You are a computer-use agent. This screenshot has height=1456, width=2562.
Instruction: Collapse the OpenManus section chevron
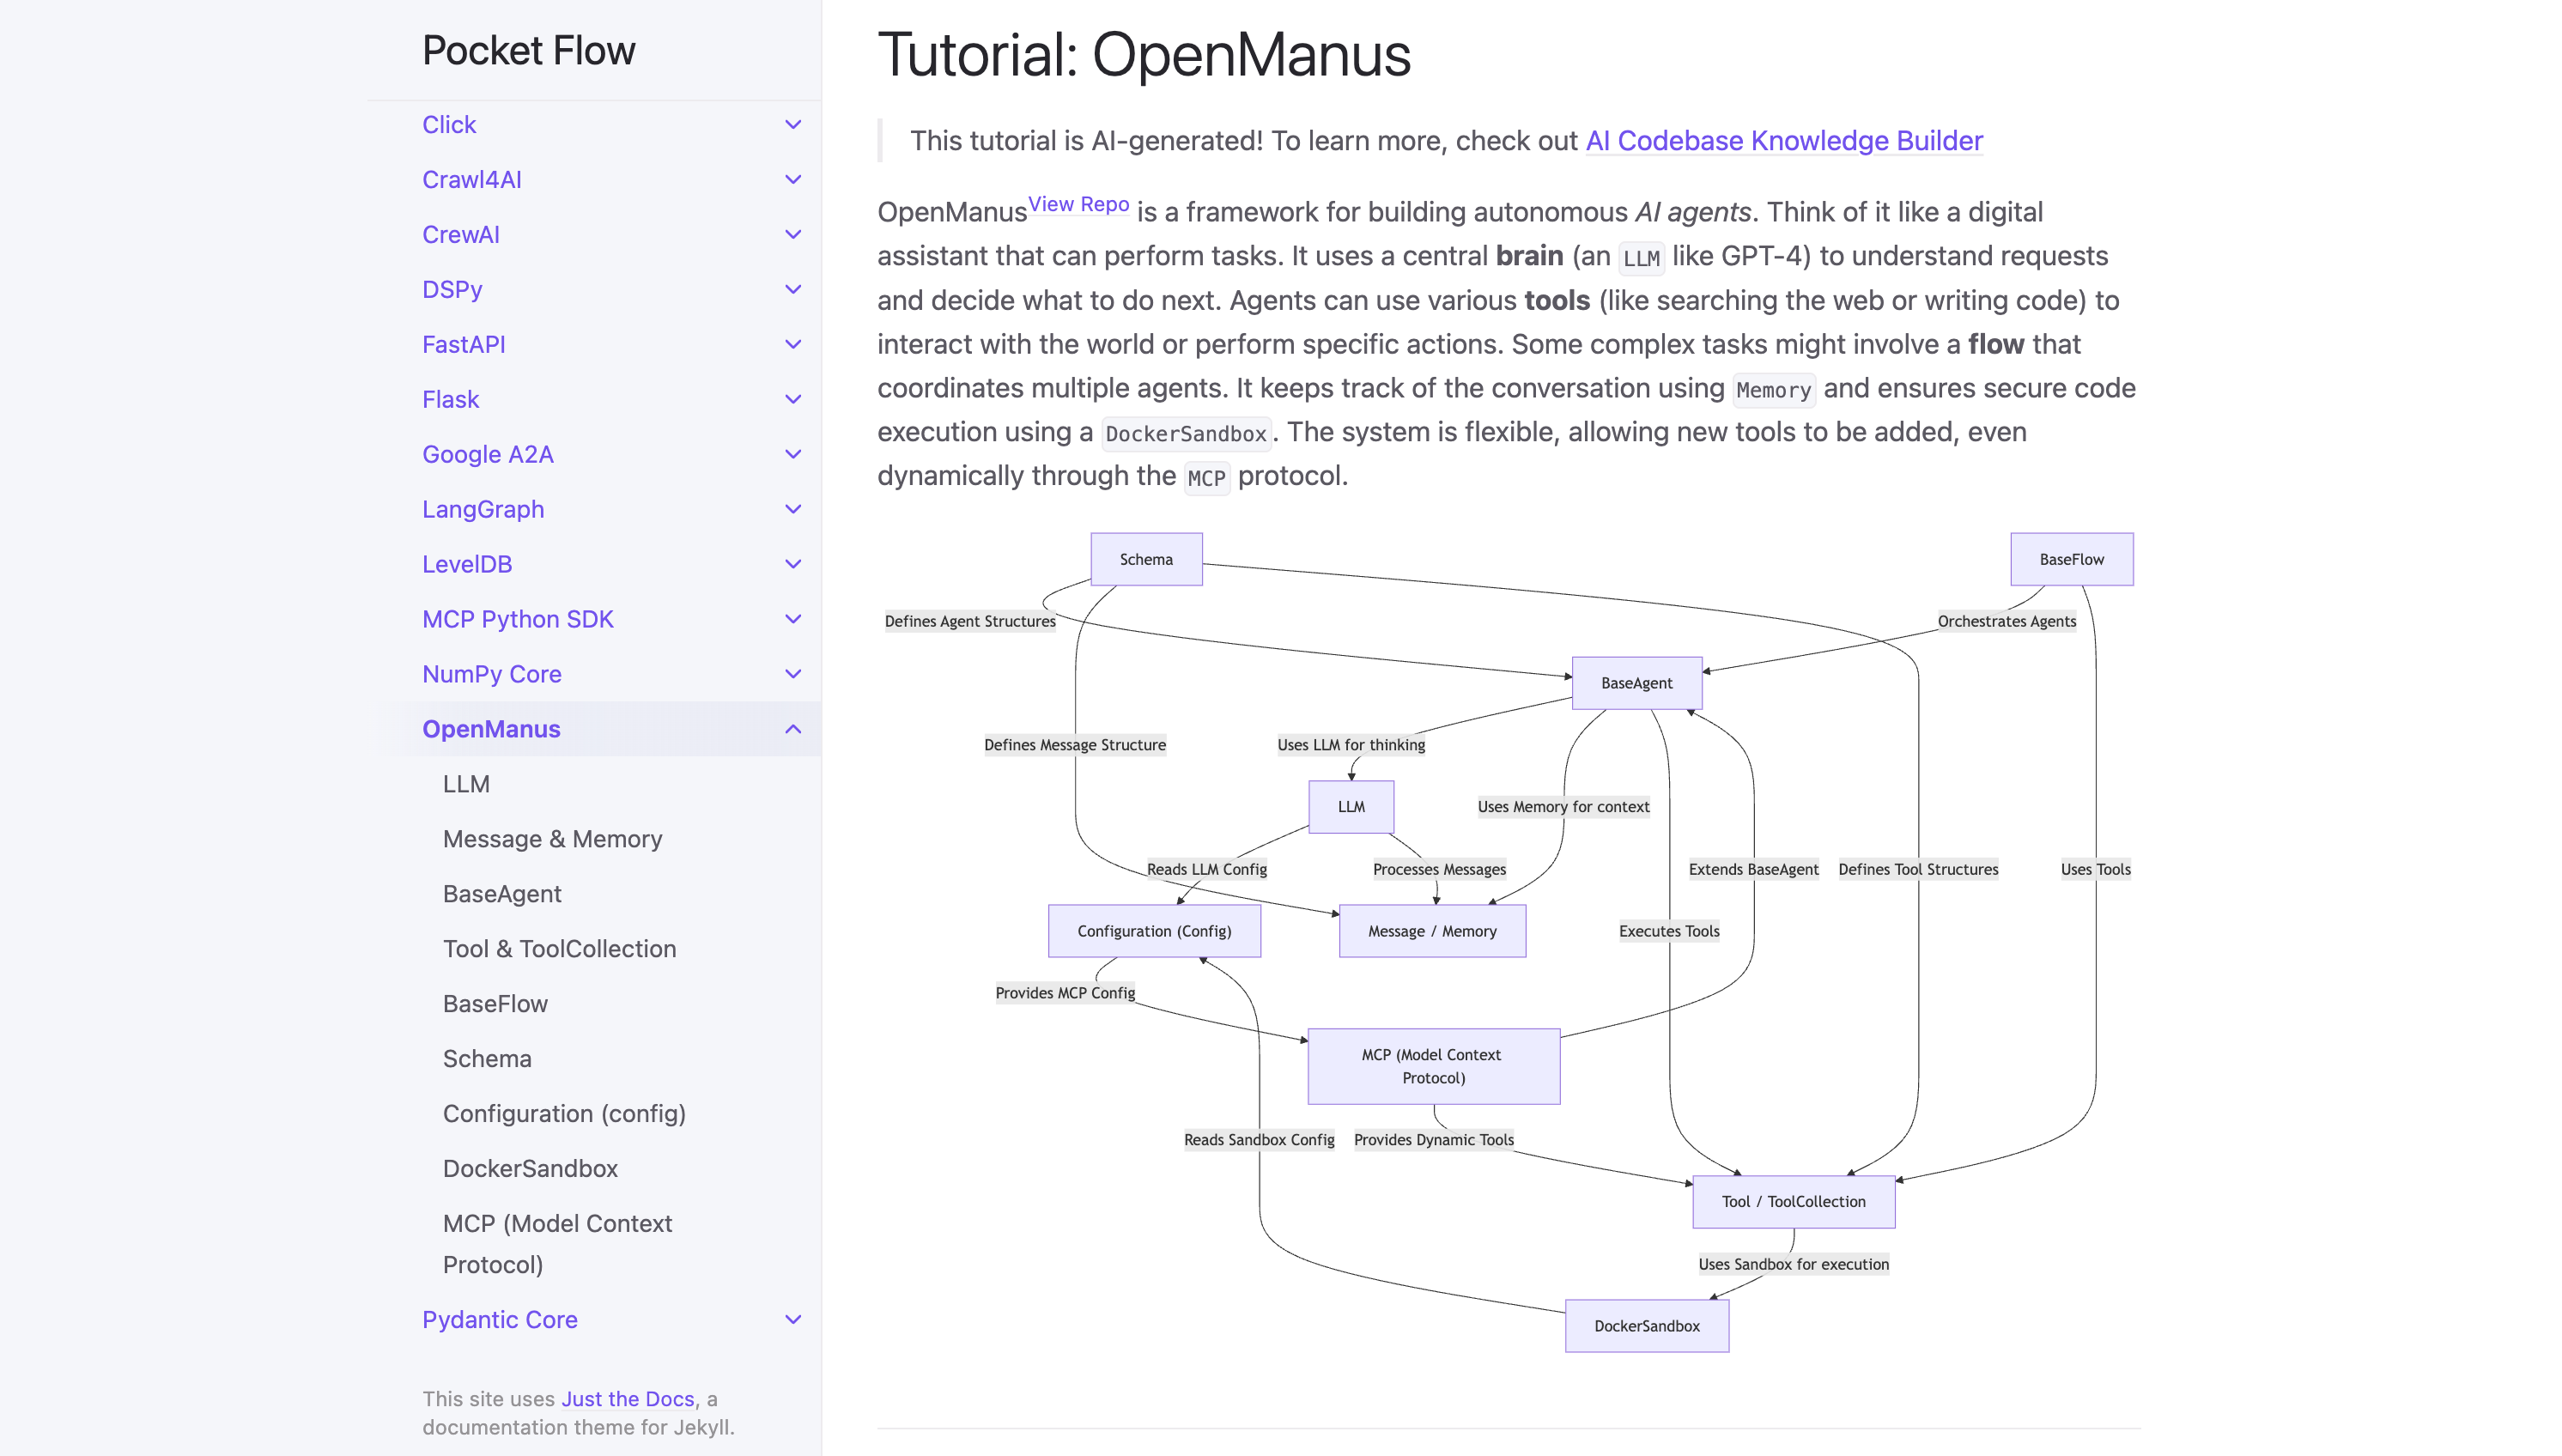(x=793, y=730)
